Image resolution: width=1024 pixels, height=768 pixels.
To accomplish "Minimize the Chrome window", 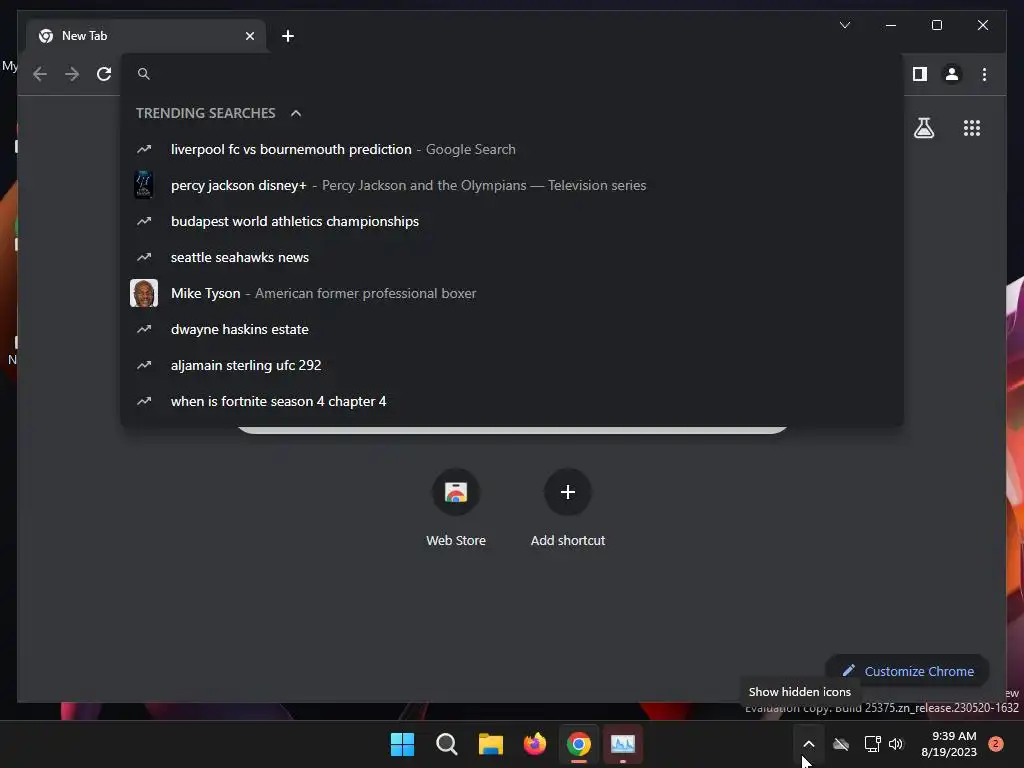I will tap(891, 25).
